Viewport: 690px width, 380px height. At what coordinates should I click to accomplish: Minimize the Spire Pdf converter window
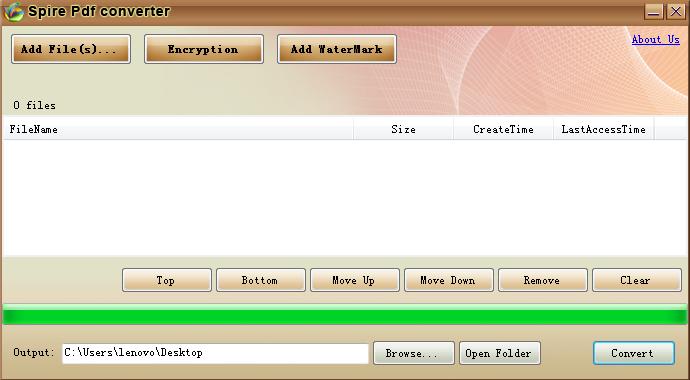[654, 11]
